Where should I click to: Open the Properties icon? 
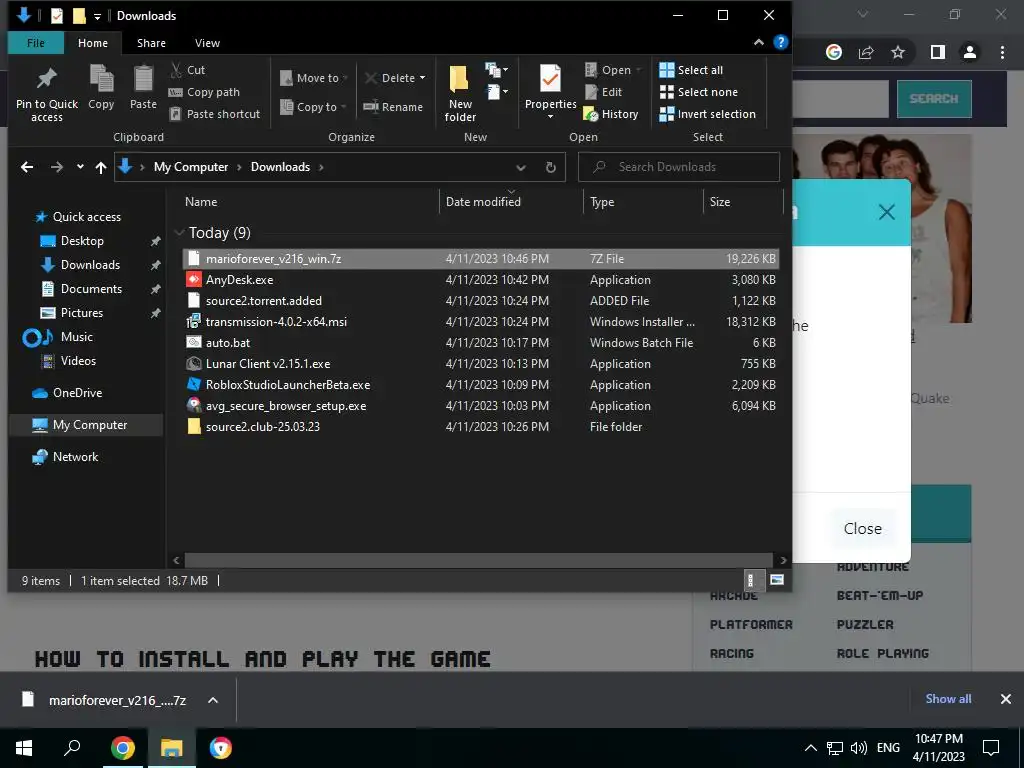click(x=550, y=80)
